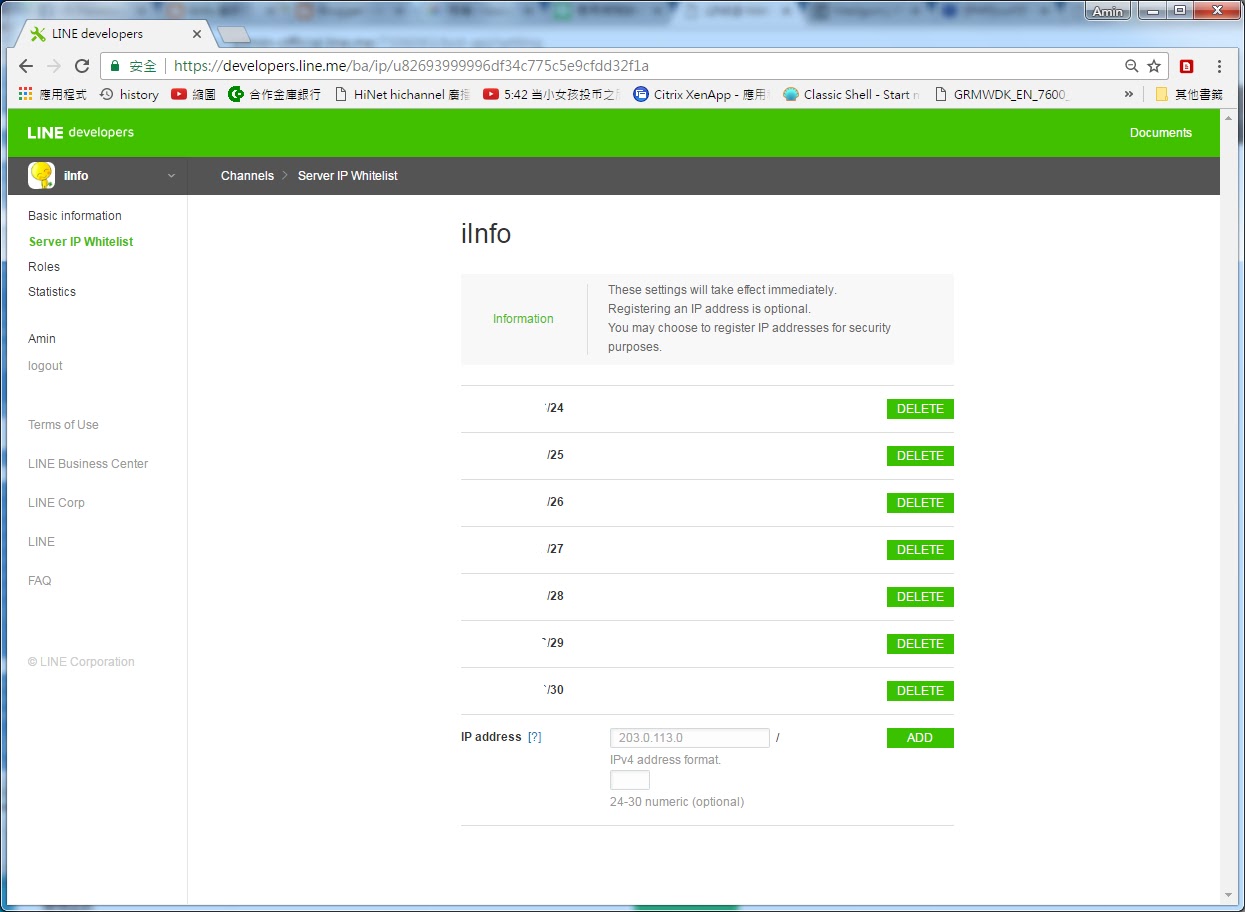Click the zoom magnifier icon in address bar

tap(1131, 66)
